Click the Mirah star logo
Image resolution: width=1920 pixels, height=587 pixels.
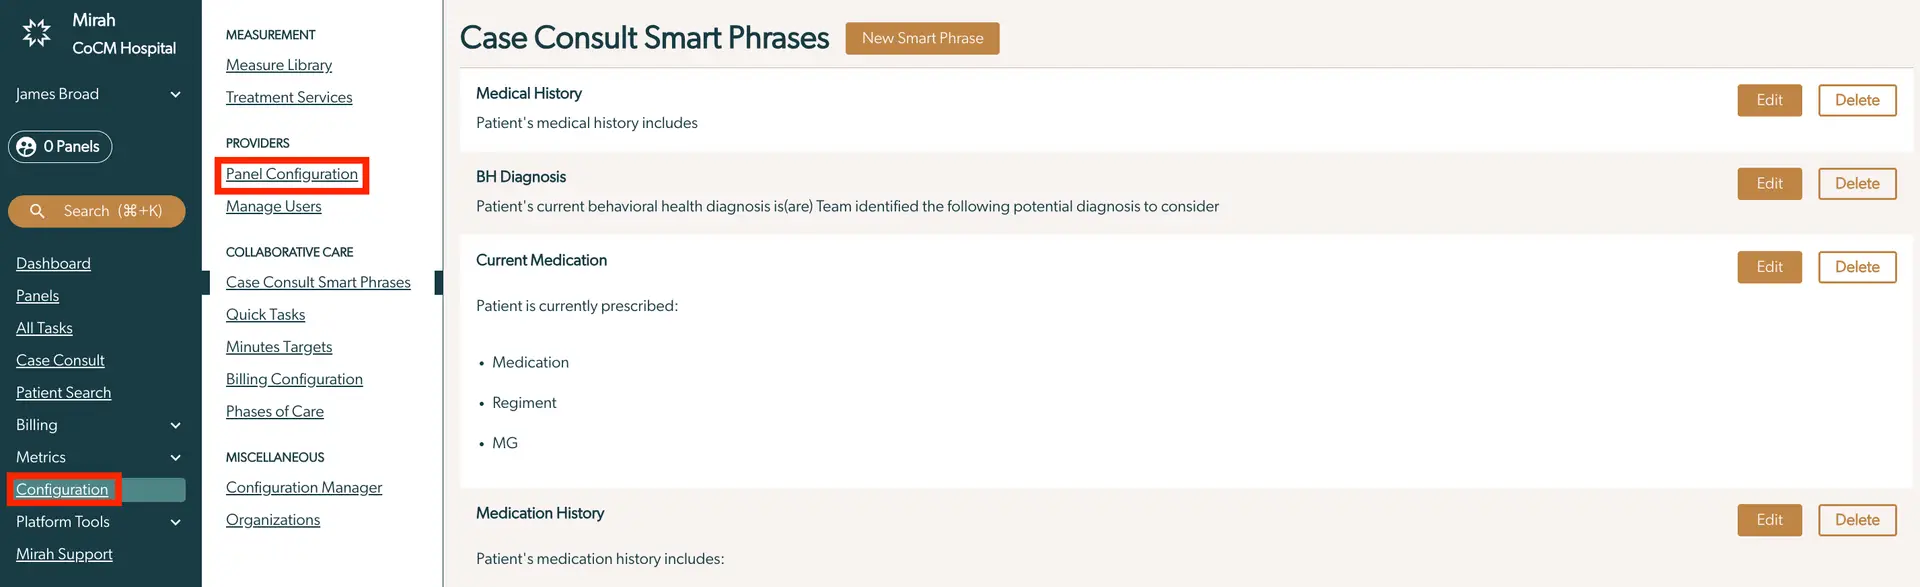click(36, 33)
